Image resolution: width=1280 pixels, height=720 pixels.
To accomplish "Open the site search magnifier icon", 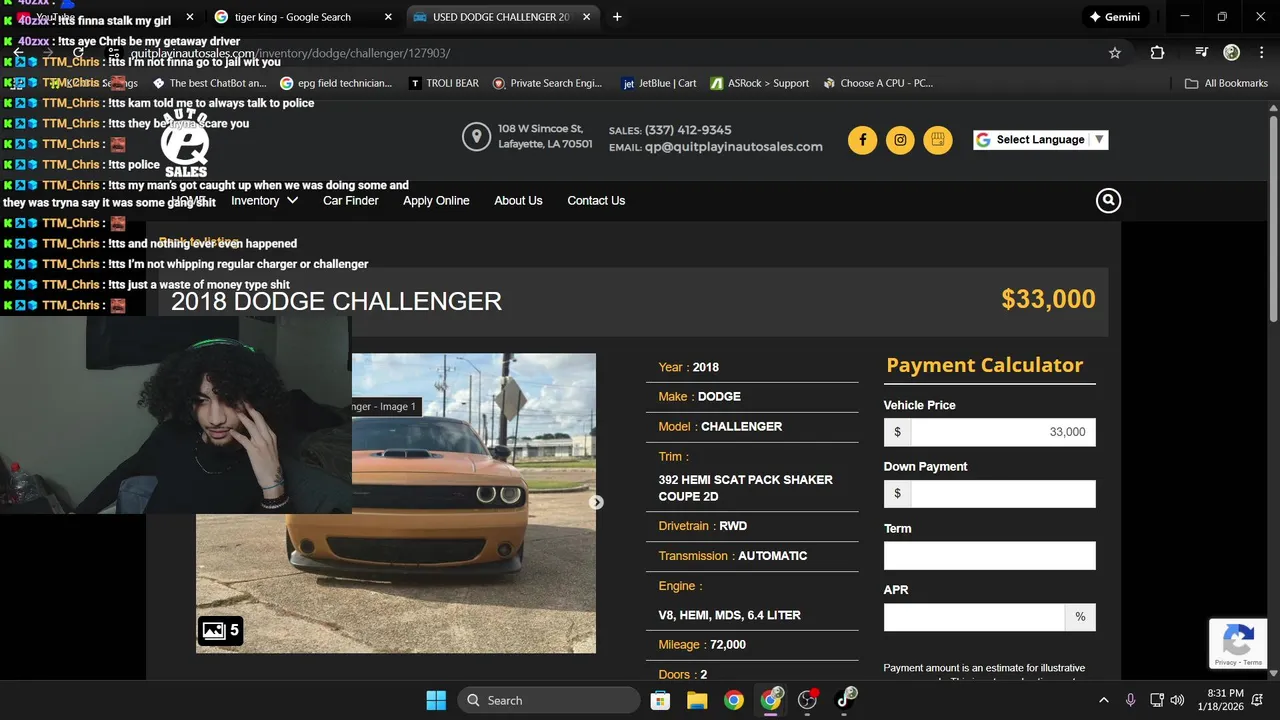I will (1108, 201).
